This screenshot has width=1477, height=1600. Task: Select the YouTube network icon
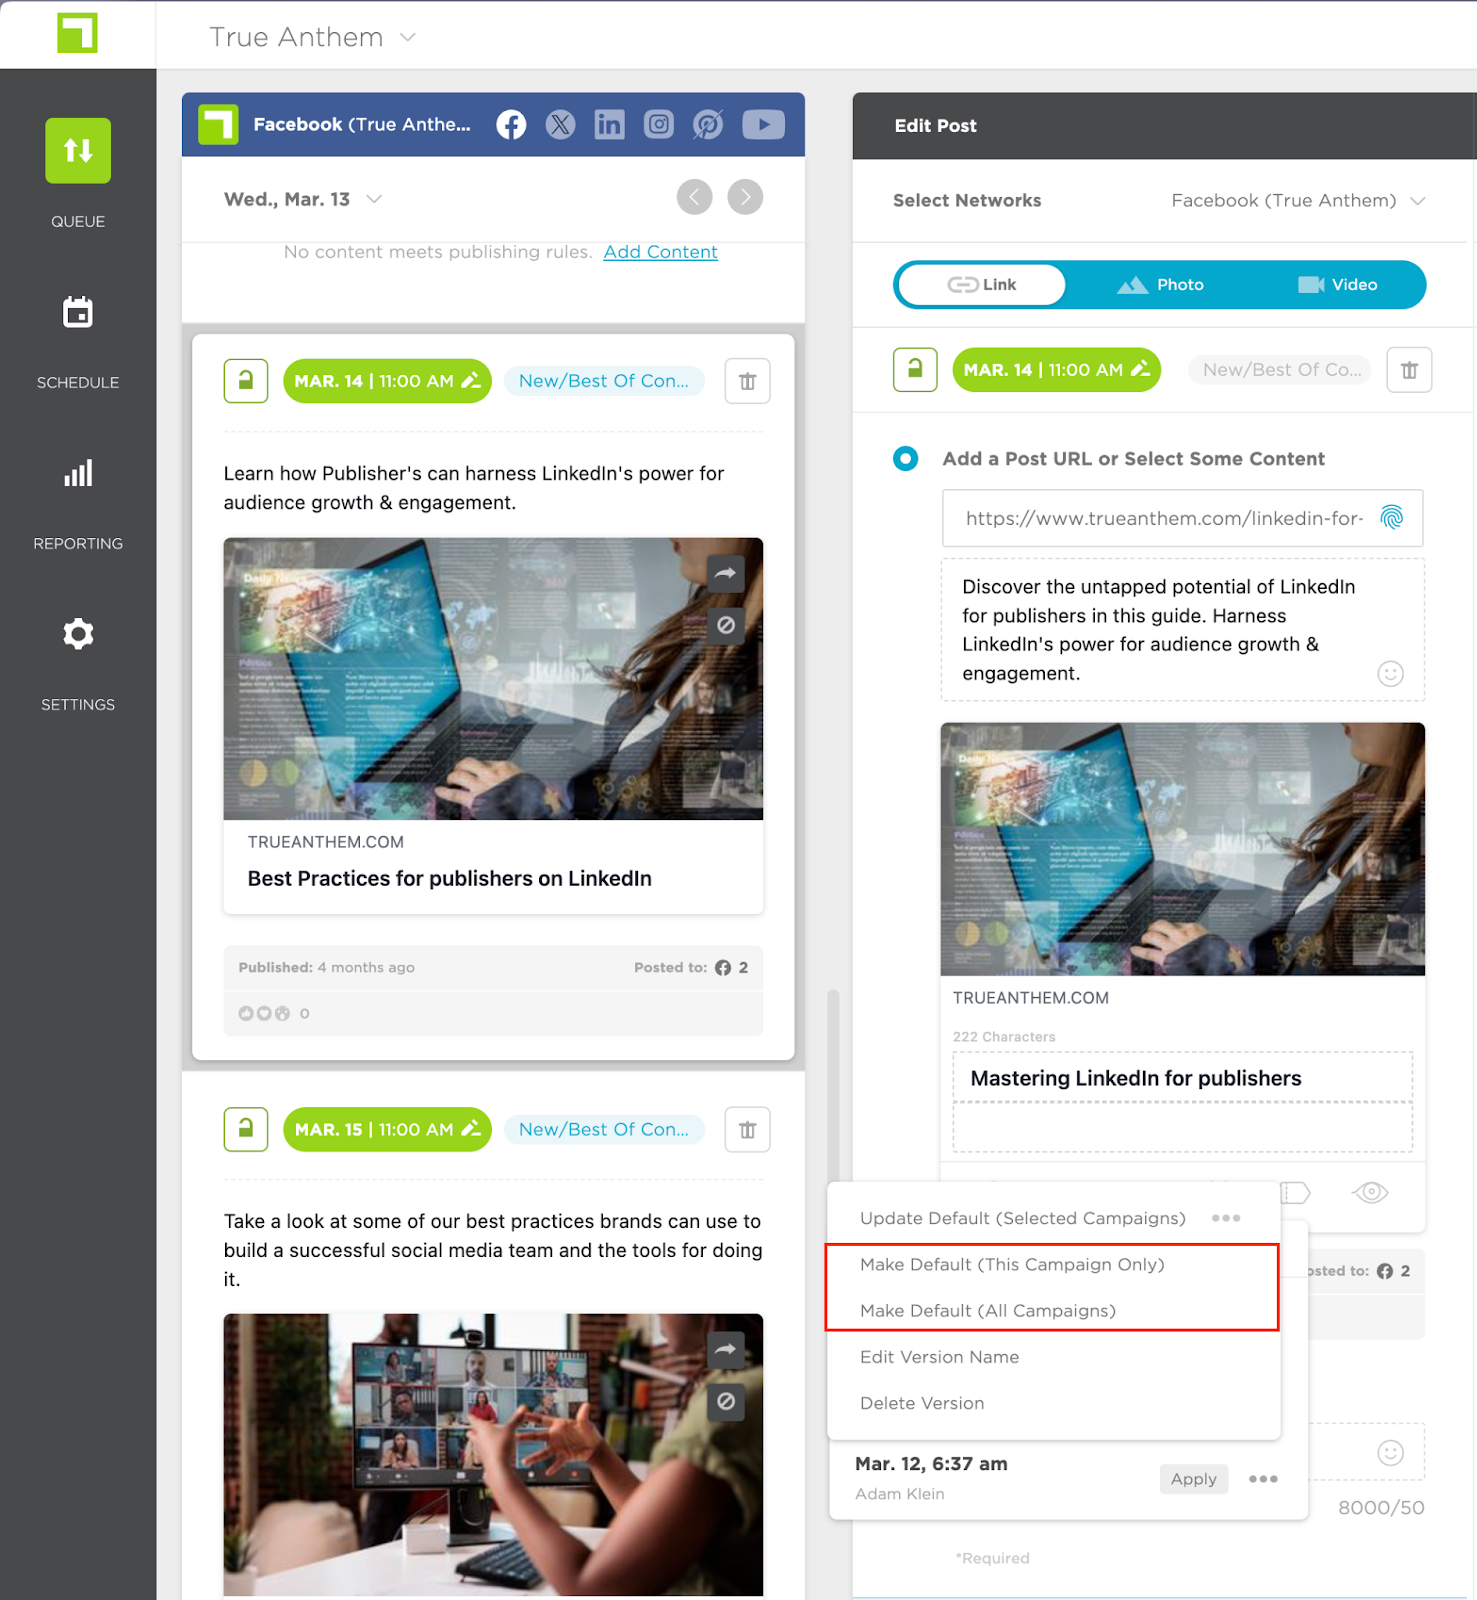click(x=763, y=125)
